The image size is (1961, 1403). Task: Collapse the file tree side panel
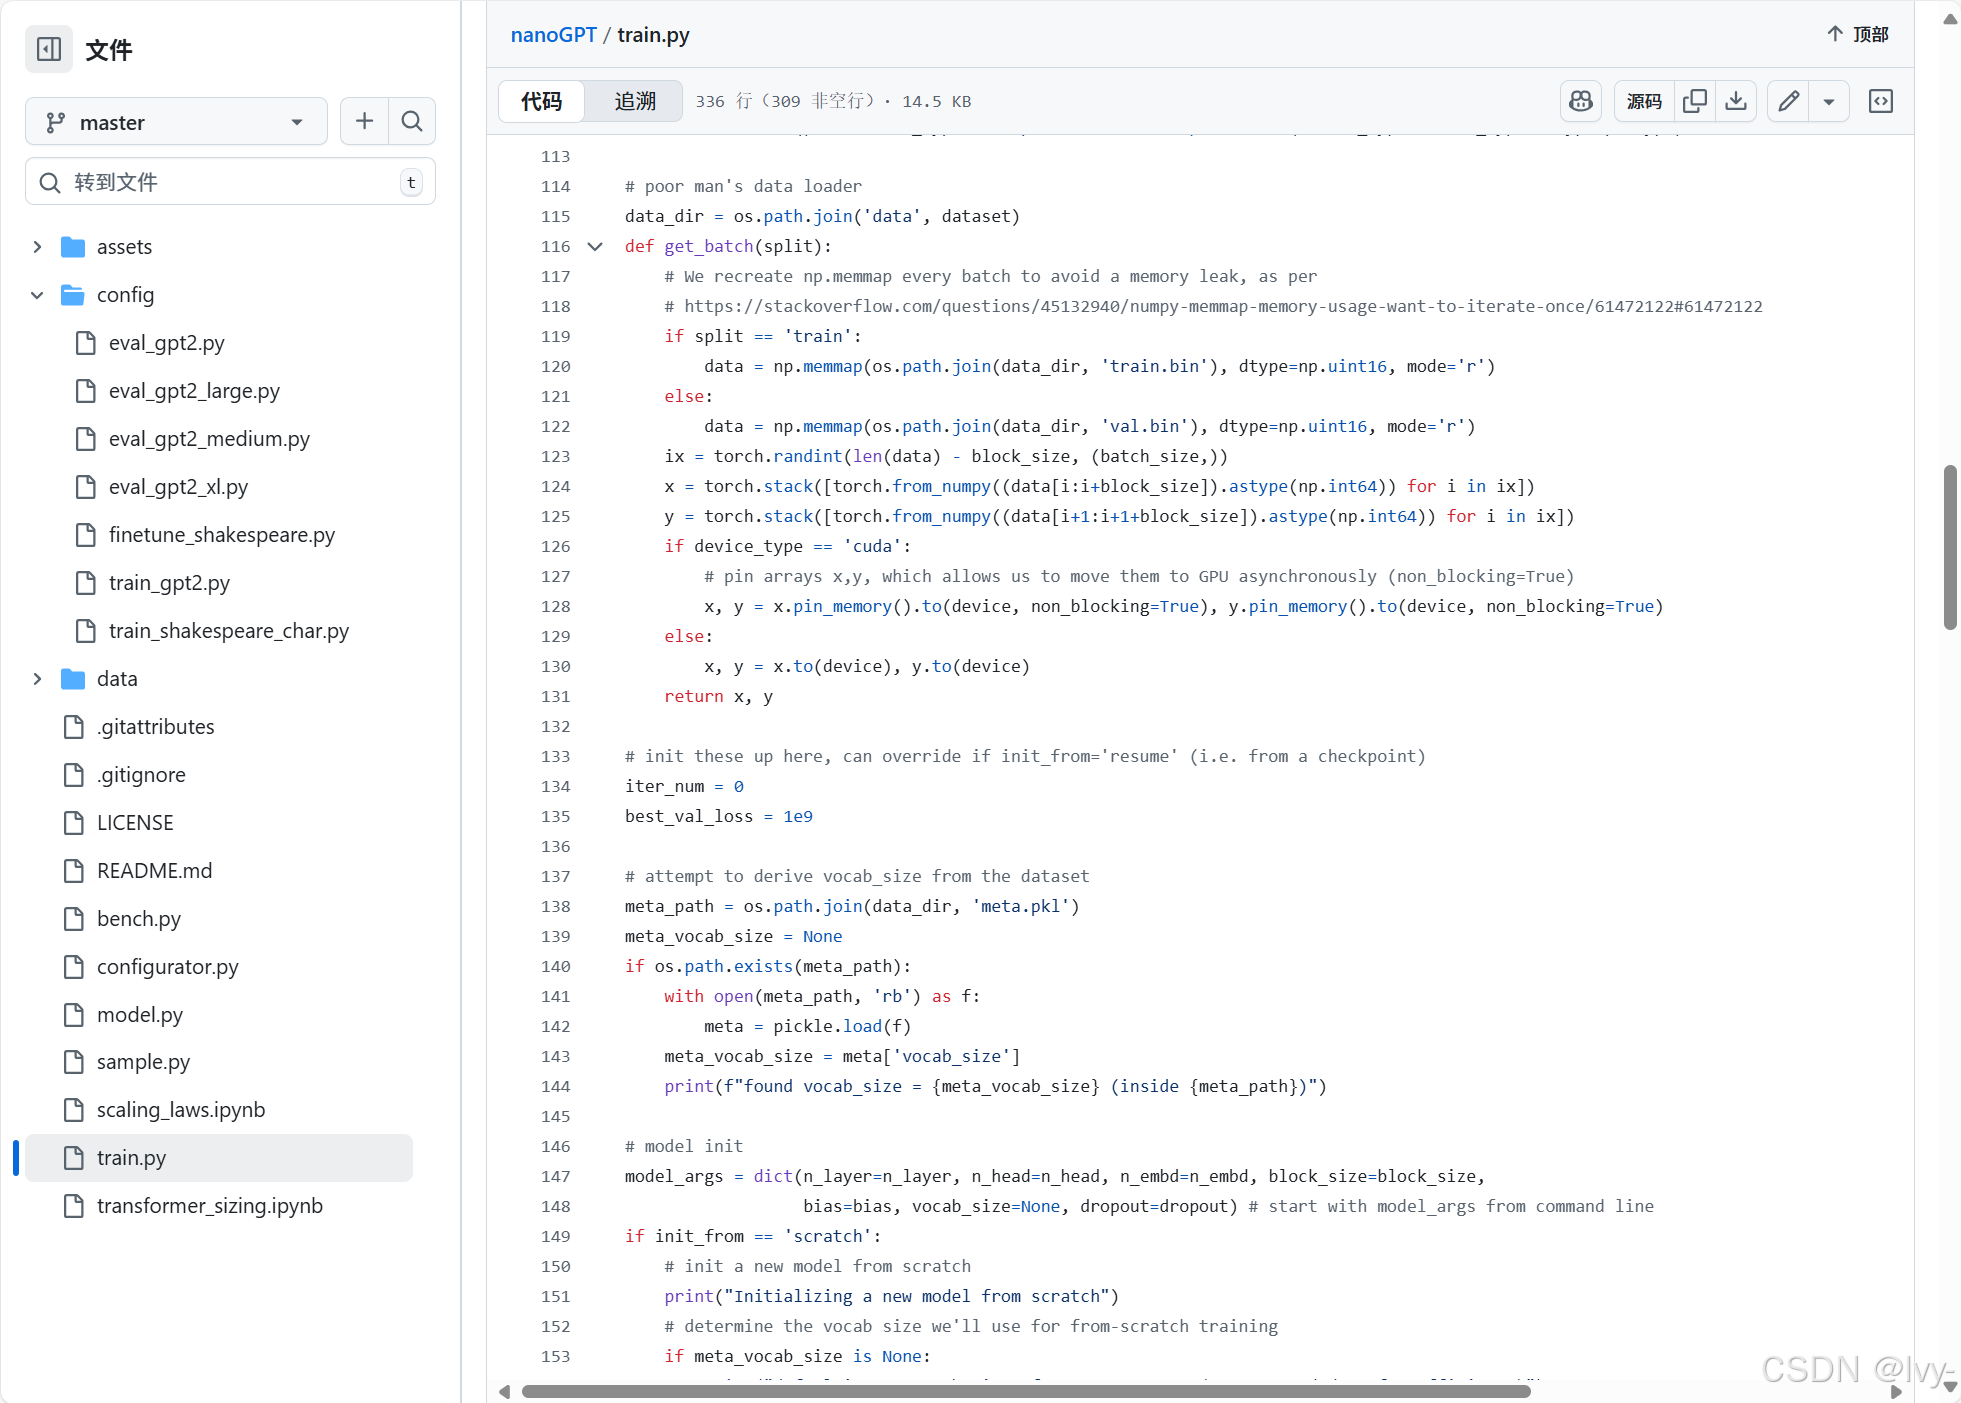[48, 49]
